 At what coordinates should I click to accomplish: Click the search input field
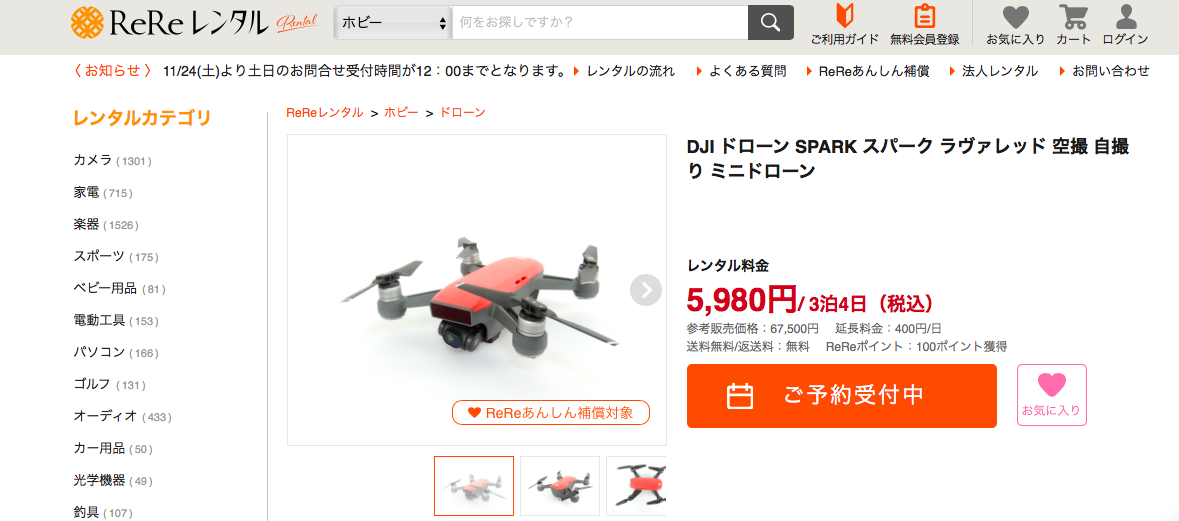click(x=599, y=23)
